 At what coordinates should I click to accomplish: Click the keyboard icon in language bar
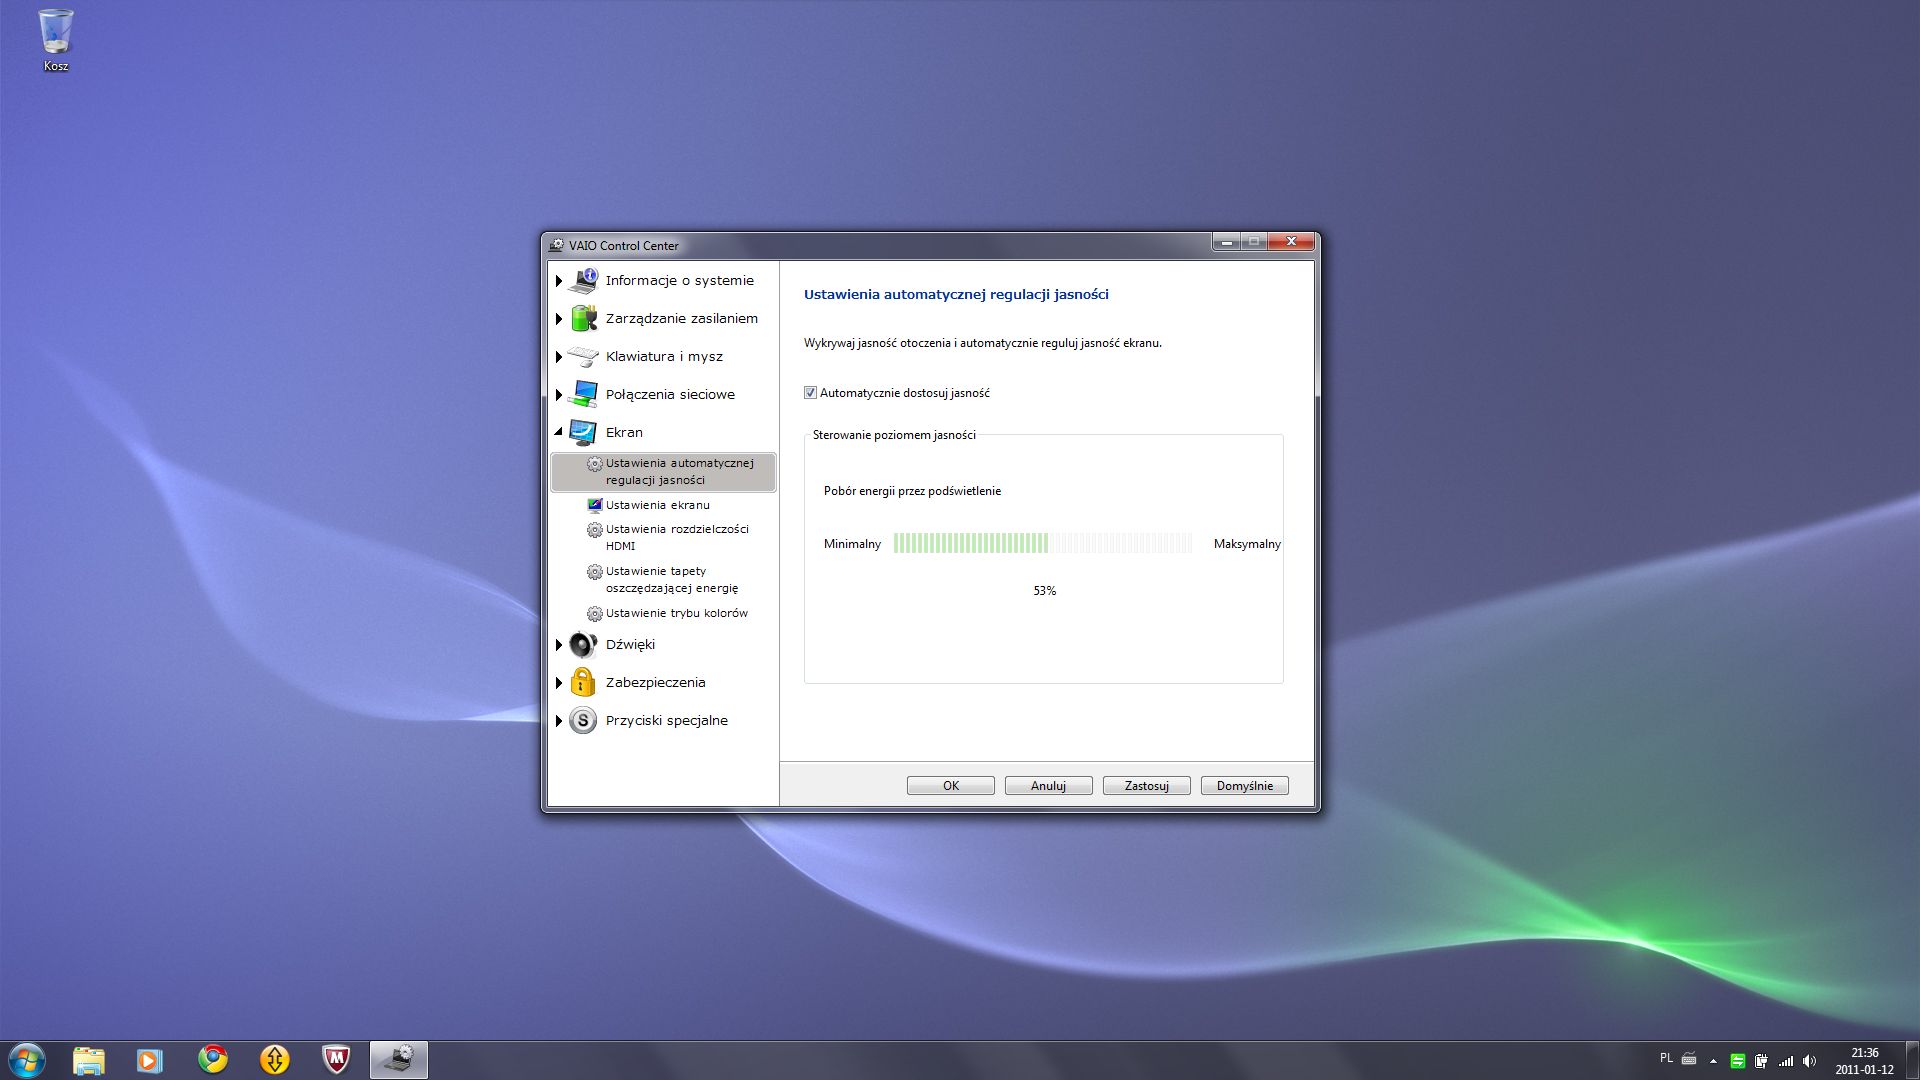click(1689, 1059)
